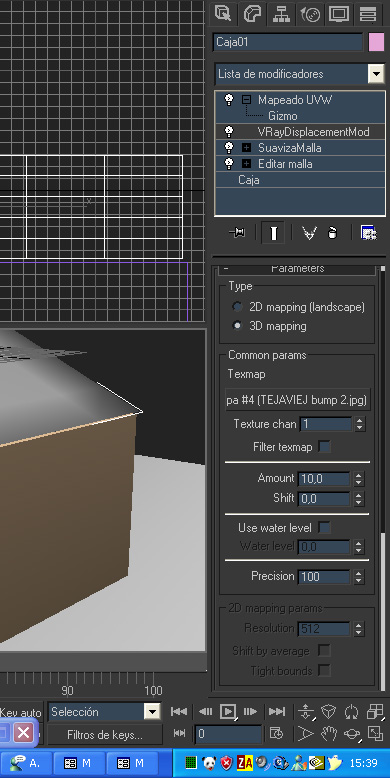Click the panda antivirus tray icon
Image resolution: width=390 pixels, height=778 pixels.
[208, 763]
